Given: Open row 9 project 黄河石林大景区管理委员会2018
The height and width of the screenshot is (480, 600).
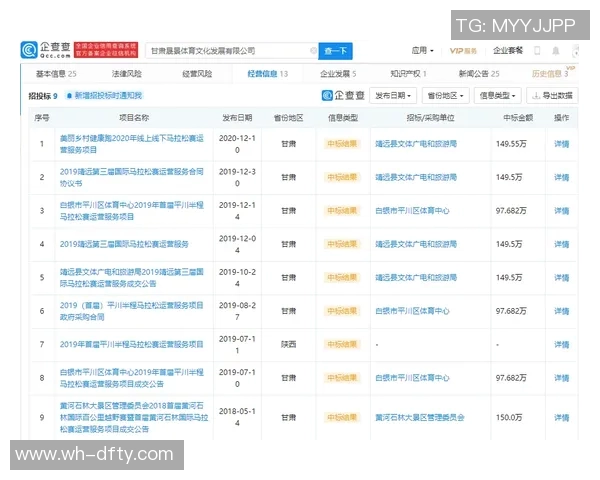Looking at the screenshot, I should click(x=134, y=417).
